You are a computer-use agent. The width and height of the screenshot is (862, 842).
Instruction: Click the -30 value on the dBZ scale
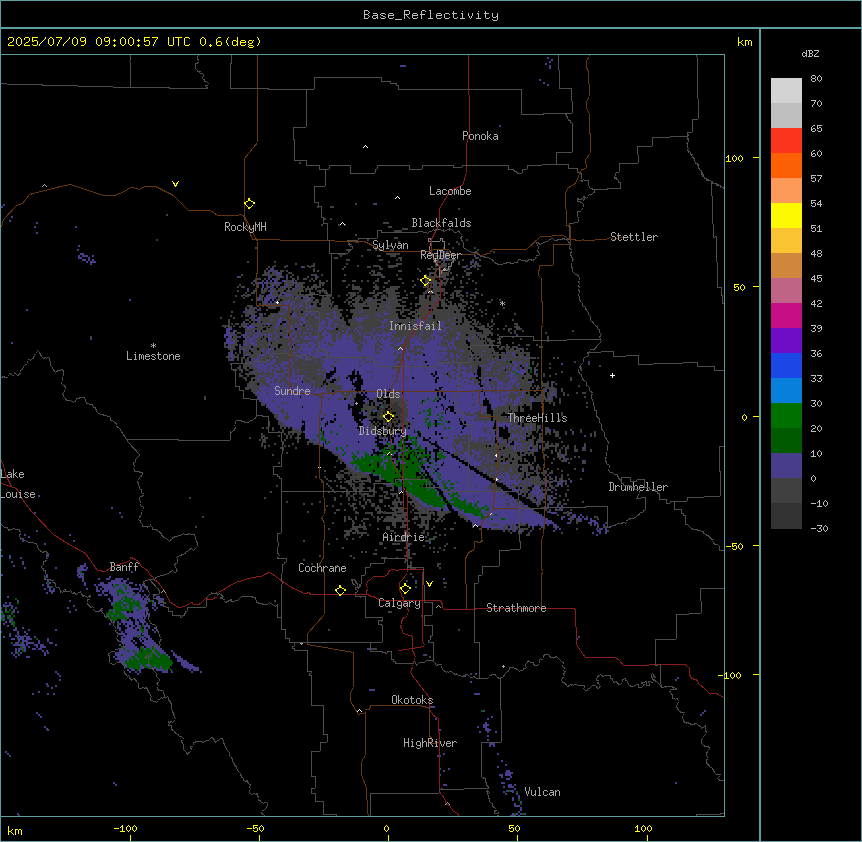click(x=819, y=528)
